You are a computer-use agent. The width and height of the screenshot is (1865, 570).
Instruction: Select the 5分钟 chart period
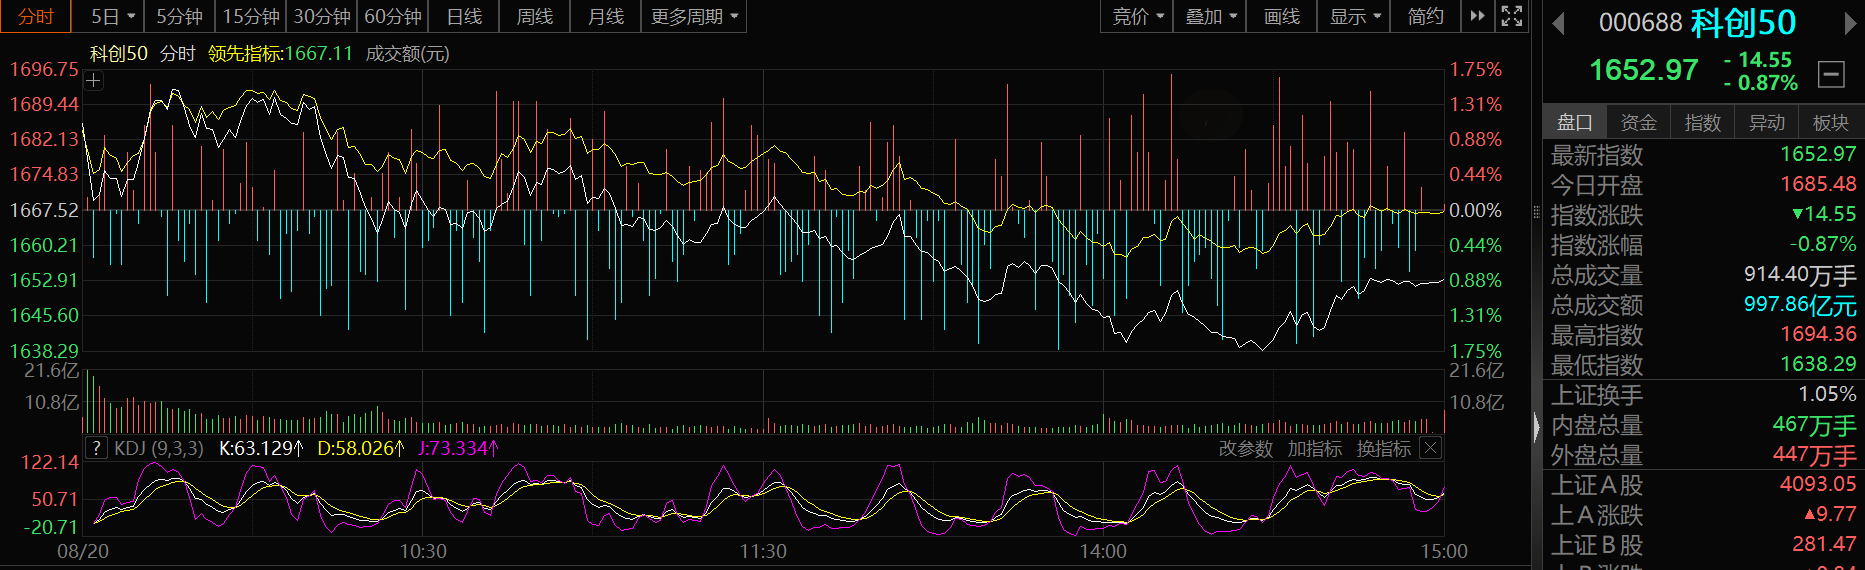[180, 16]
